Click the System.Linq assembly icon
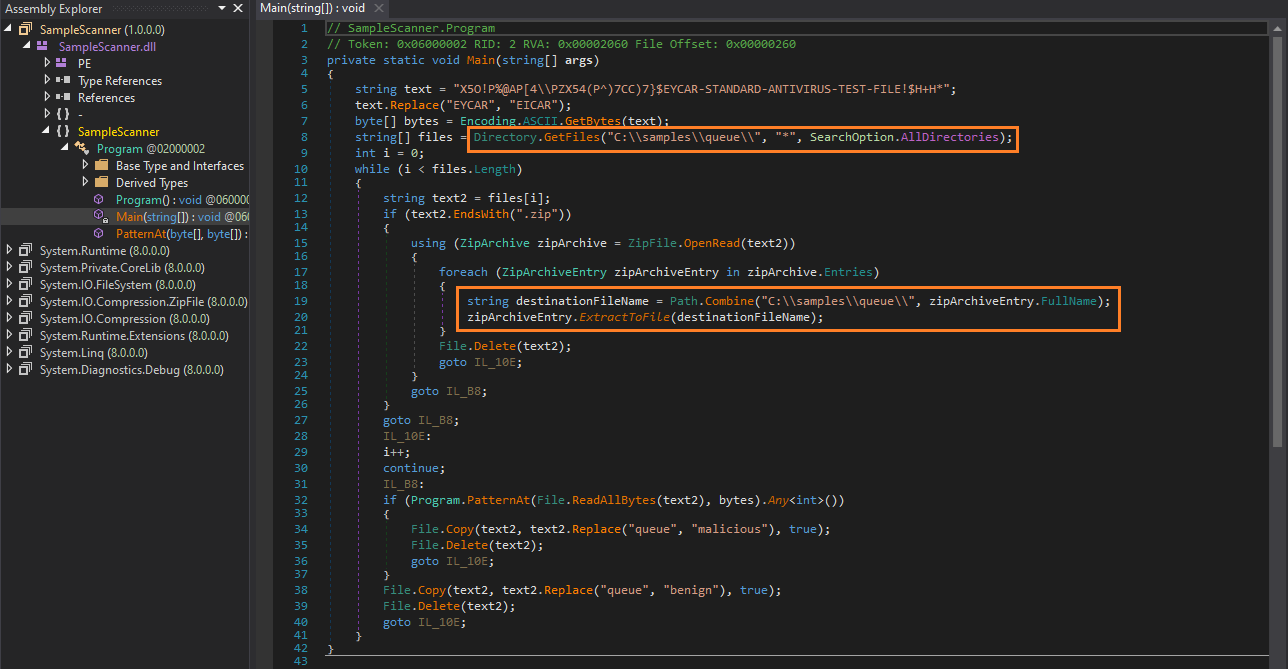The image size is (1288, 669). click(x=26, y=353)
